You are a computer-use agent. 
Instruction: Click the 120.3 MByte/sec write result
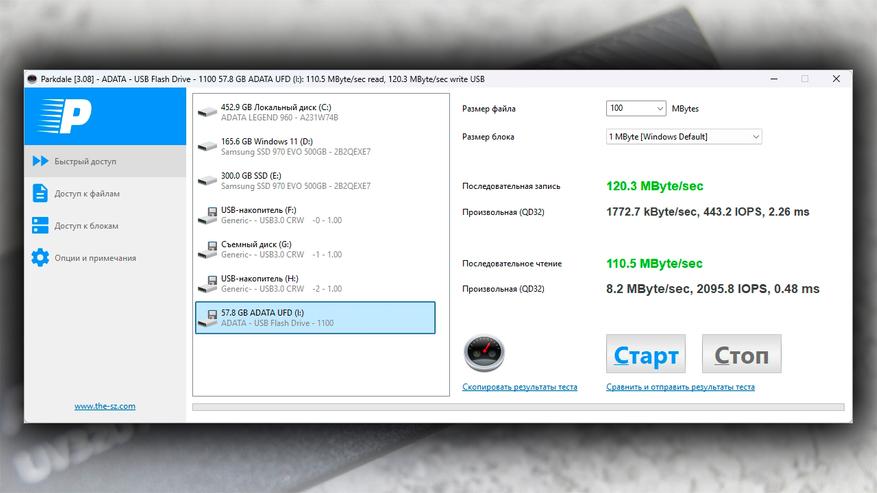pos(654,186)
